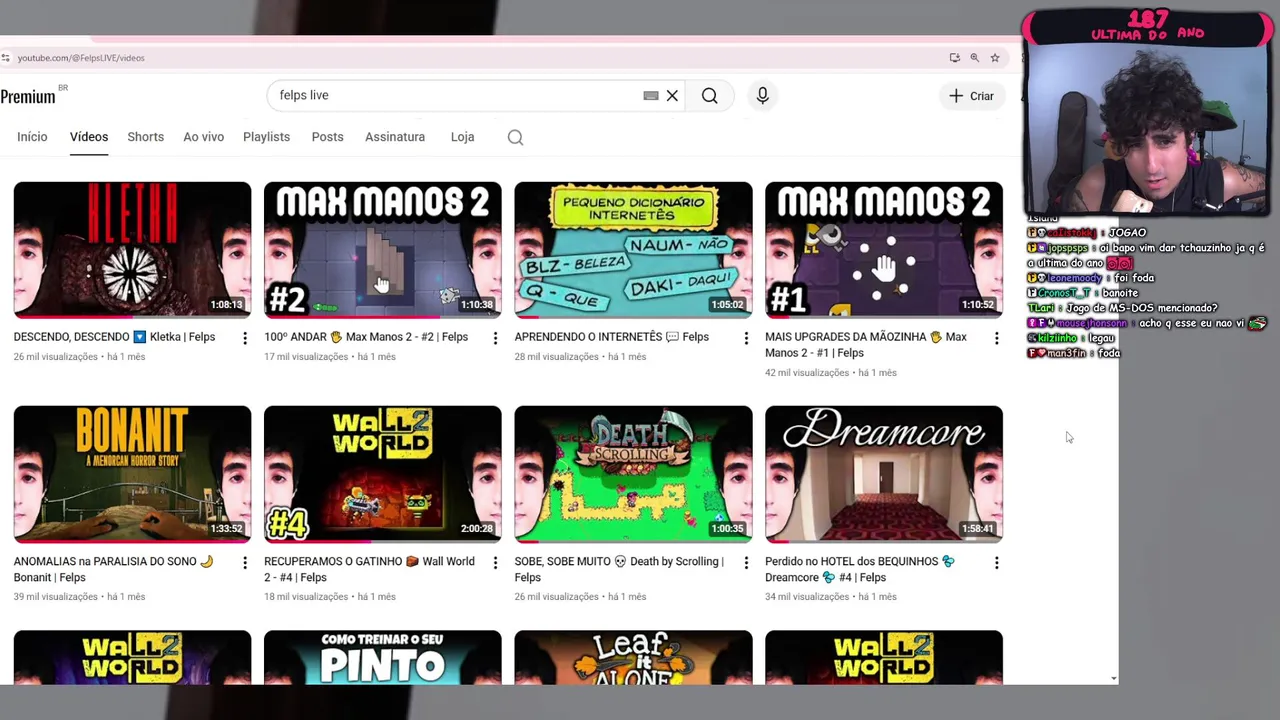Open options menu for MAIS UPGRADES DA MÃOZINHA
The width and height of the screenshot is (1280, 720).
[x=996, y=339]
